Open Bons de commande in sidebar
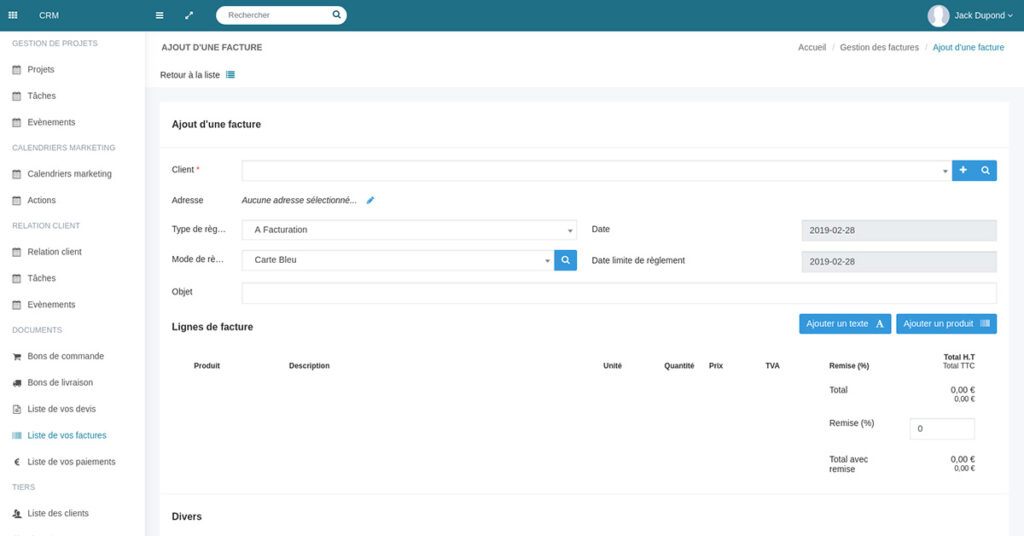 tap(65, 356)
